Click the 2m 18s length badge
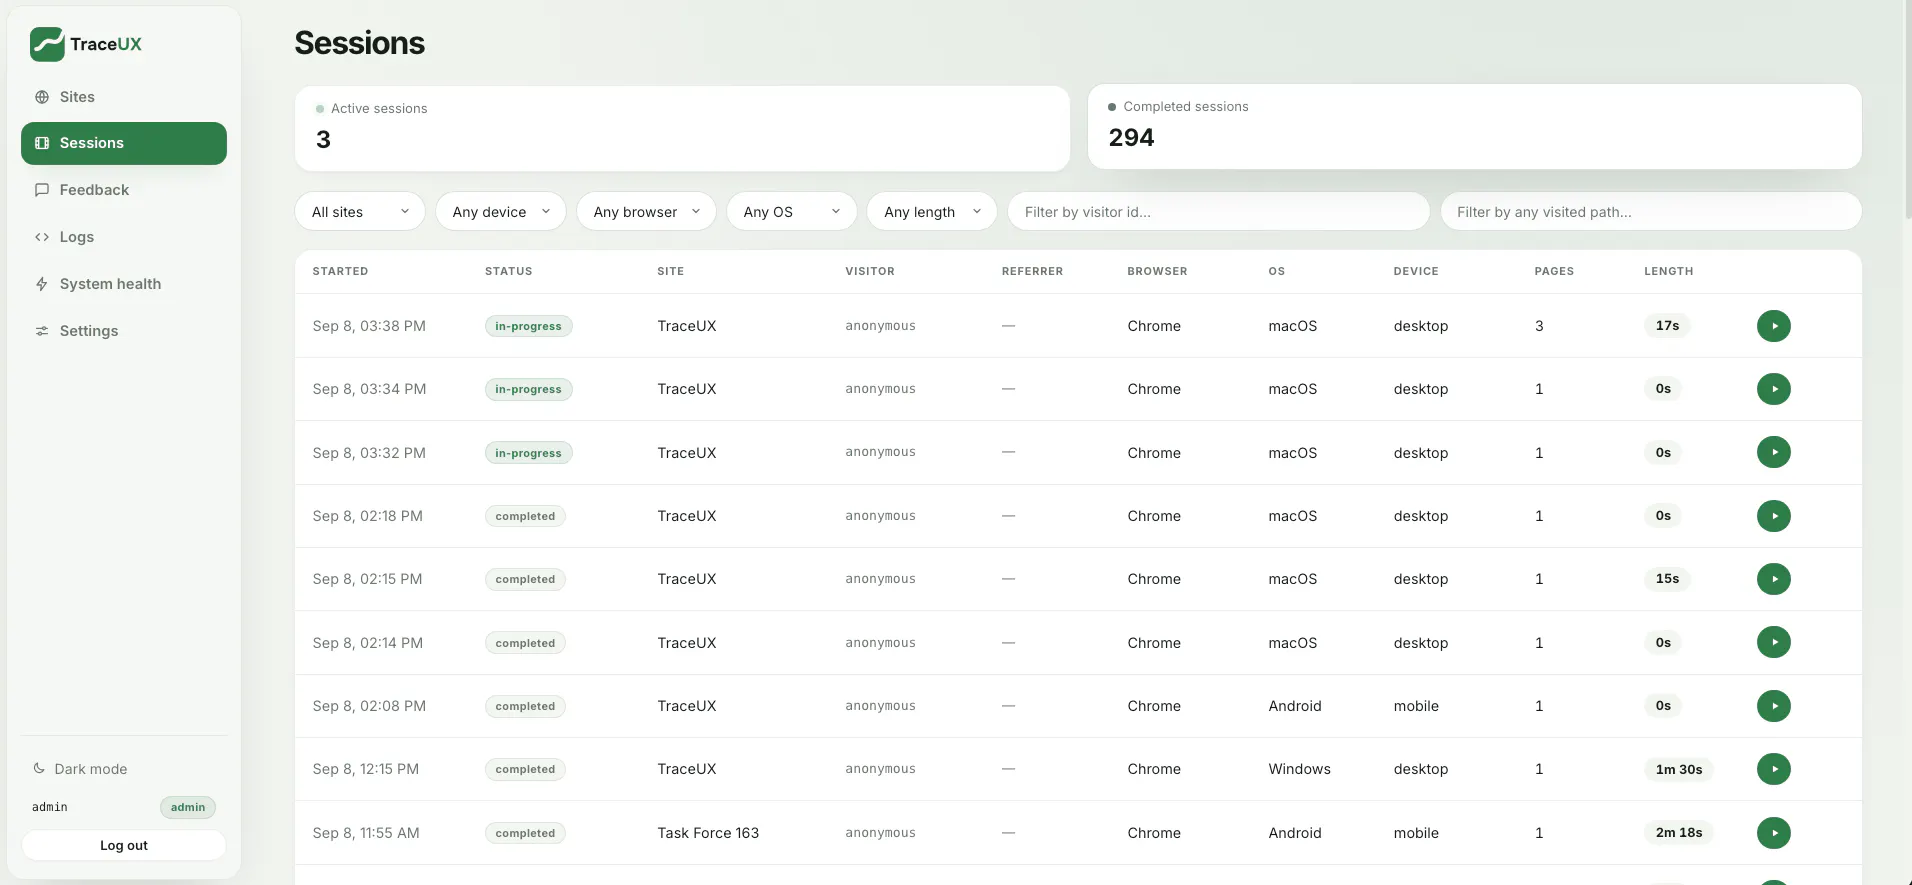 pyautogui.click(x=1678, y=832)
